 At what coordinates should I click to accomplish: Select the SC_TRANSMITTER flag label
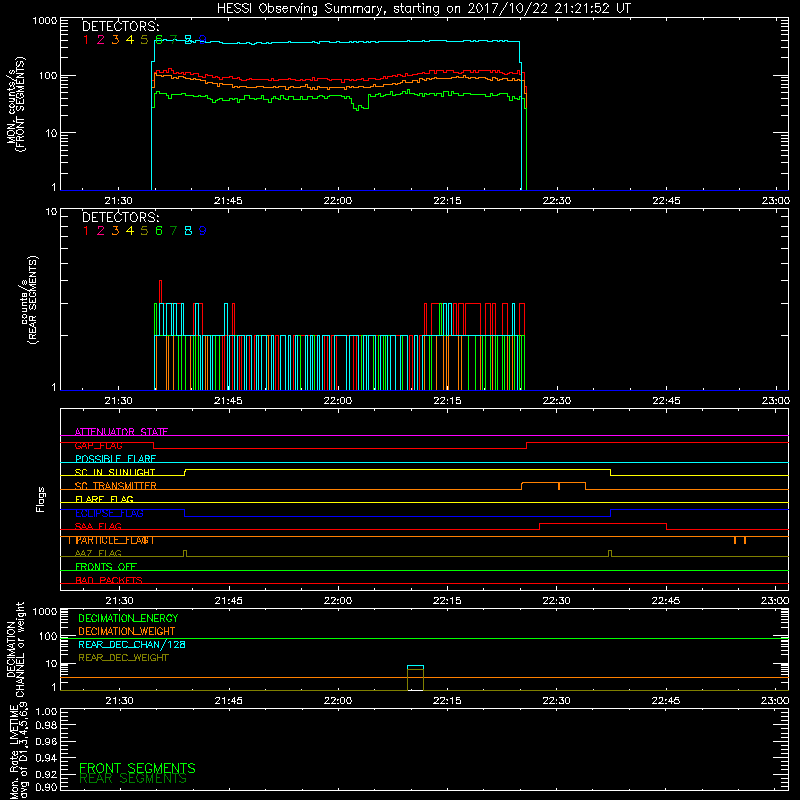(115, 486)
